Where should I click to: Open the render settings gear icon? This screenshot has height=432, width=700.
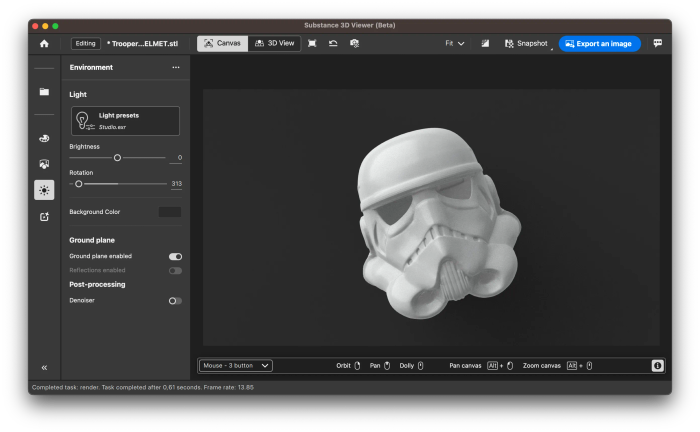click(x=354, y=43)
